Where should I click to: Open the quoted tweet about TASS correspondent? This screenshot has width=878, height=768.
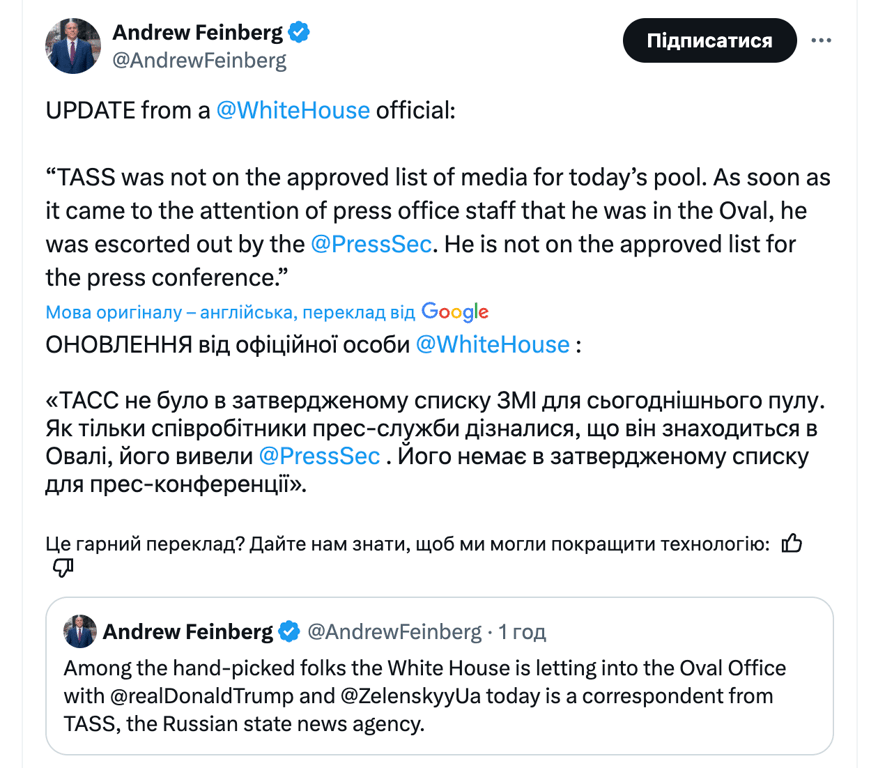[439, 695]
